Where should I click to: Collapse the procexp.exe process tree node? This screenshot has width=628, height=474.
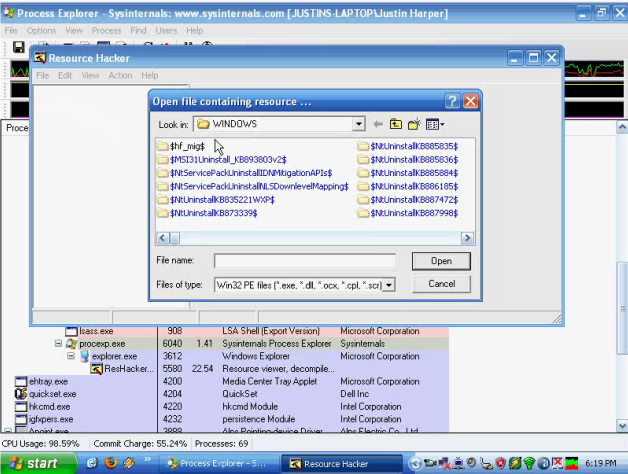[x=58, y=343]
